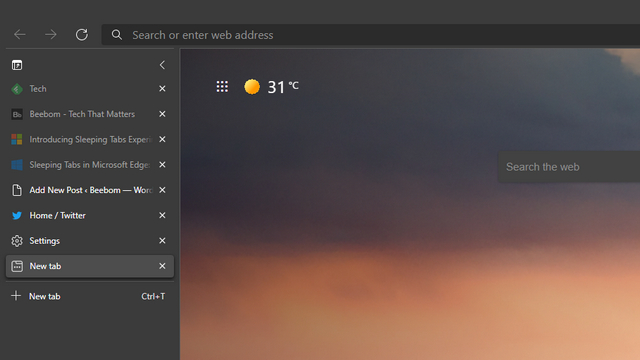
Task: Open the Introducing Sleeping Tabs Experiment tab
Action: coord(90,139)
